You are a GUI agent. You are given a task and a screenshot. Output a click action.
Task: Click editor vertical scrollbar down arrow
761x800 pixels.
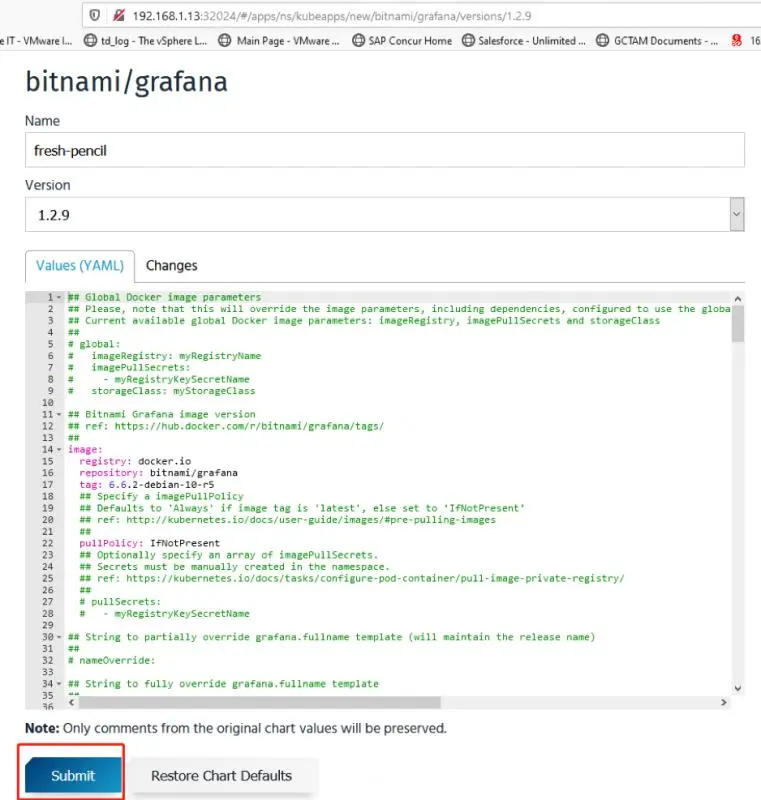coord(738,688)
